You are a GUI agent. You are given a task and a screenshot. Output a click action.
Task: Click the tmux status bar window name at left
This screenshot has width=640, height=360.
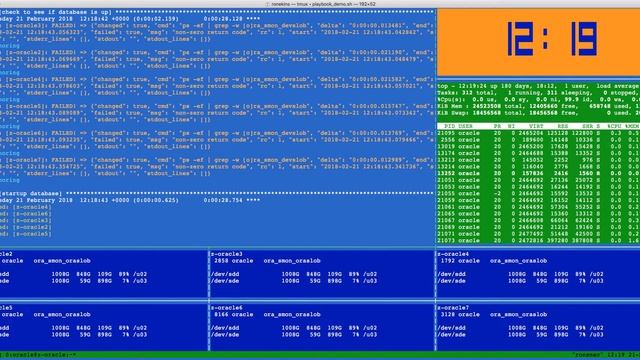point(38,355)
